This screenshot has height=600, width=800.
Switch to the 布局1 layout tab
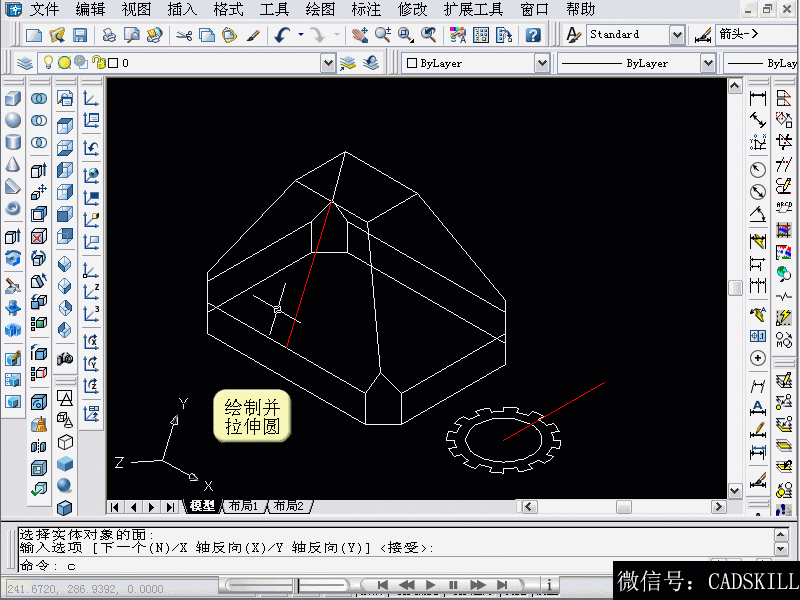tap(243, 506)
